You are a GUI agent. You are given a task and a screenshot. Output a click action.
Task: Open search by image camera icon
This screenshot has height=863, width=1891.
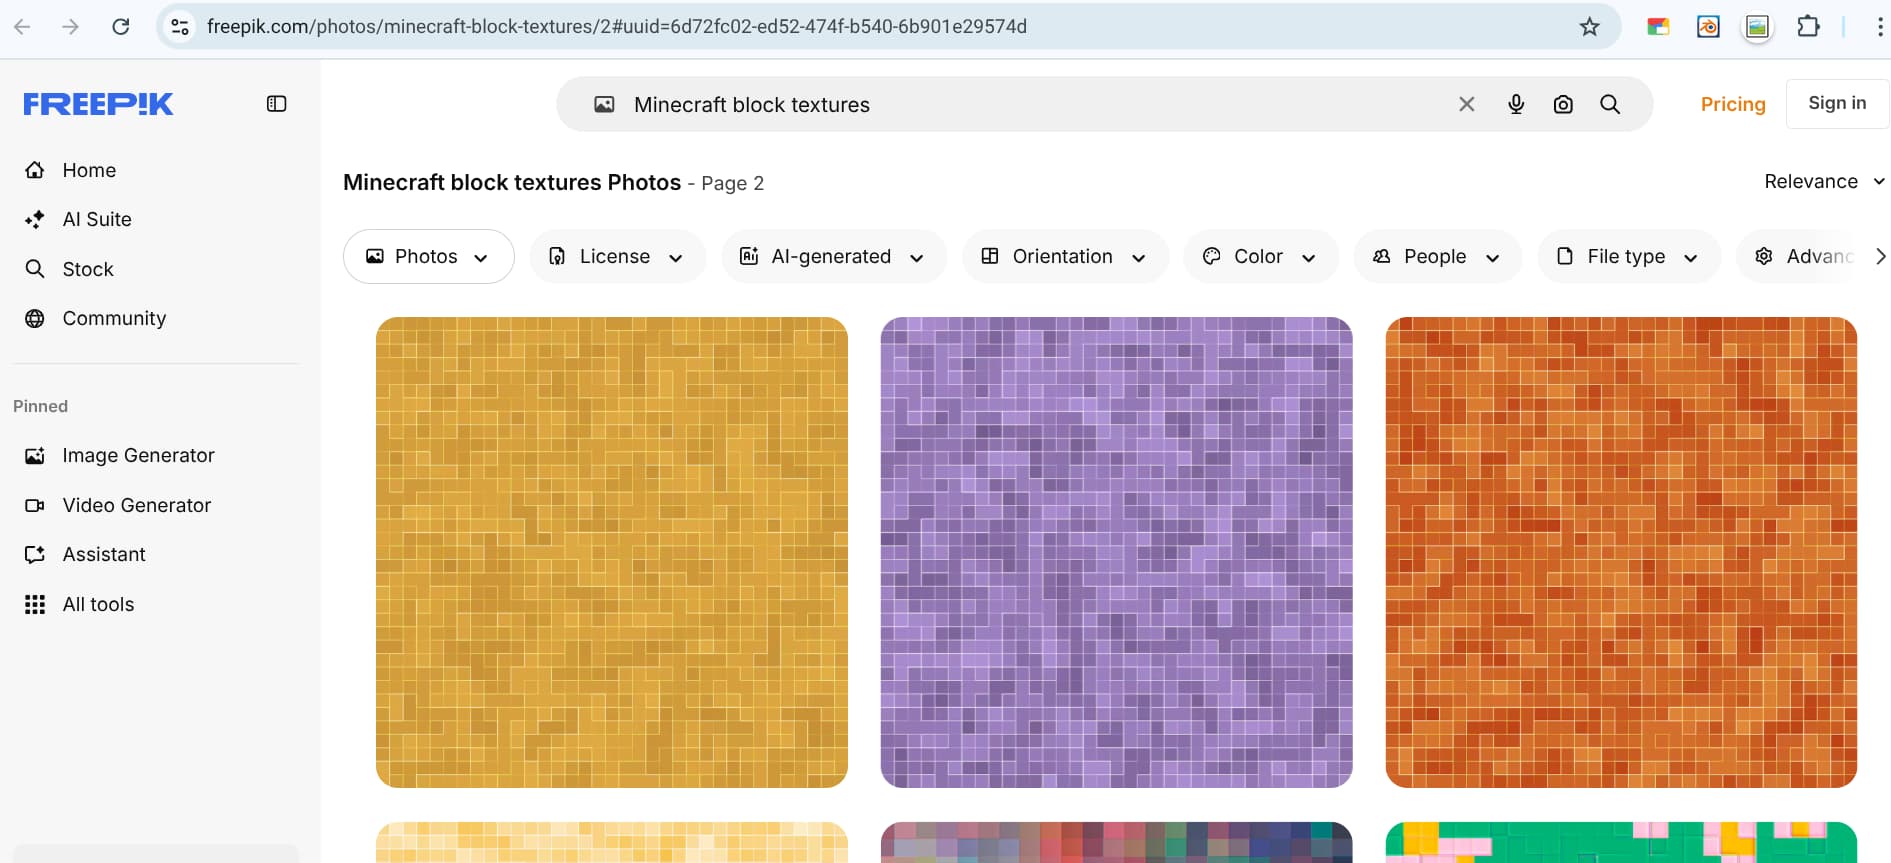pyautogui.click(x=1563, y=104)
